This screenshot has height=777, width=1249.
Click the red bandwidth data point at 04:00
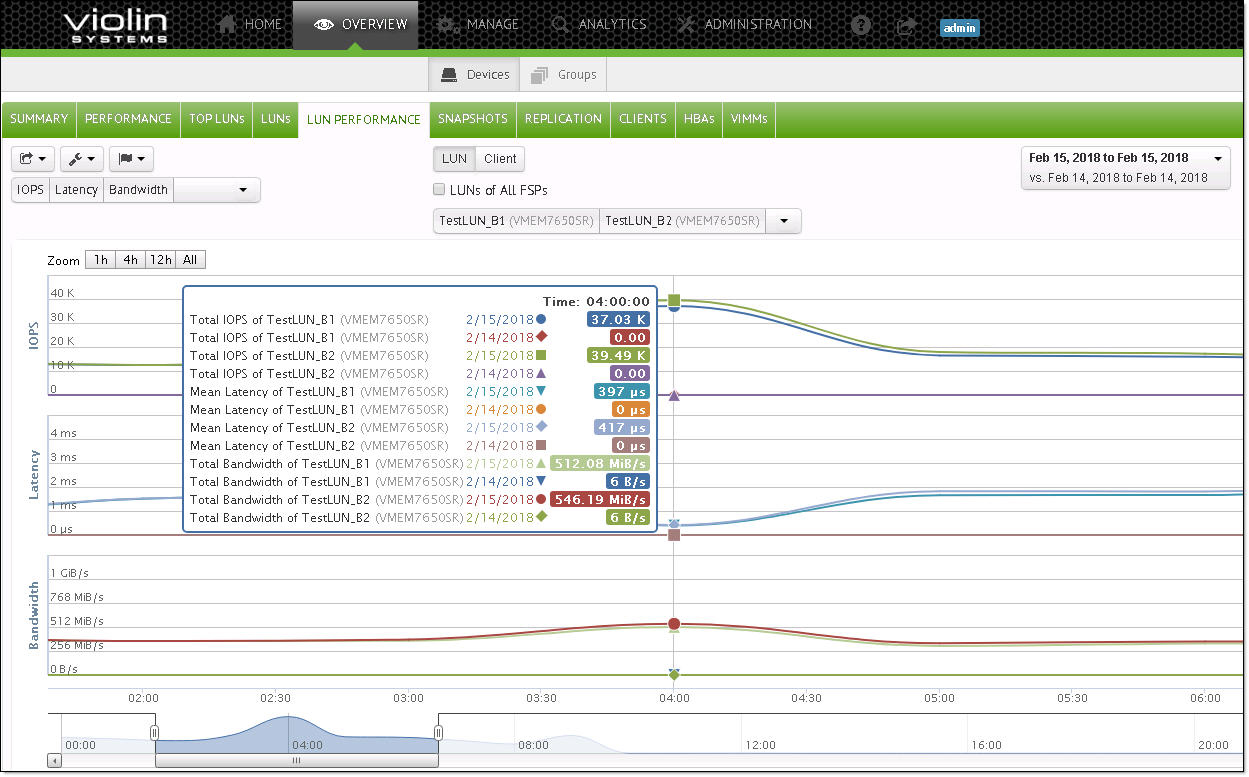coord(674,624)
